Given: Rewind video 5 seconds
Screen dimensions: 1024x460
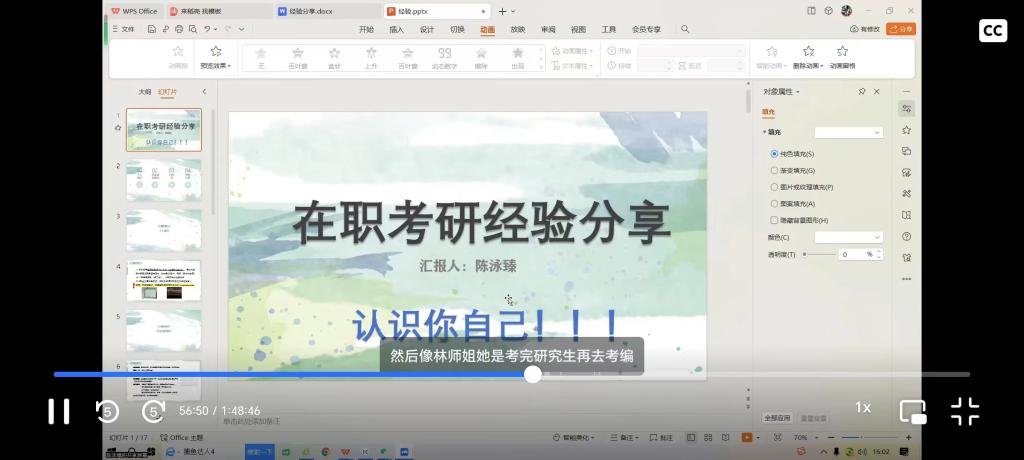Looking at the screenshot, I should coord(107,411).
